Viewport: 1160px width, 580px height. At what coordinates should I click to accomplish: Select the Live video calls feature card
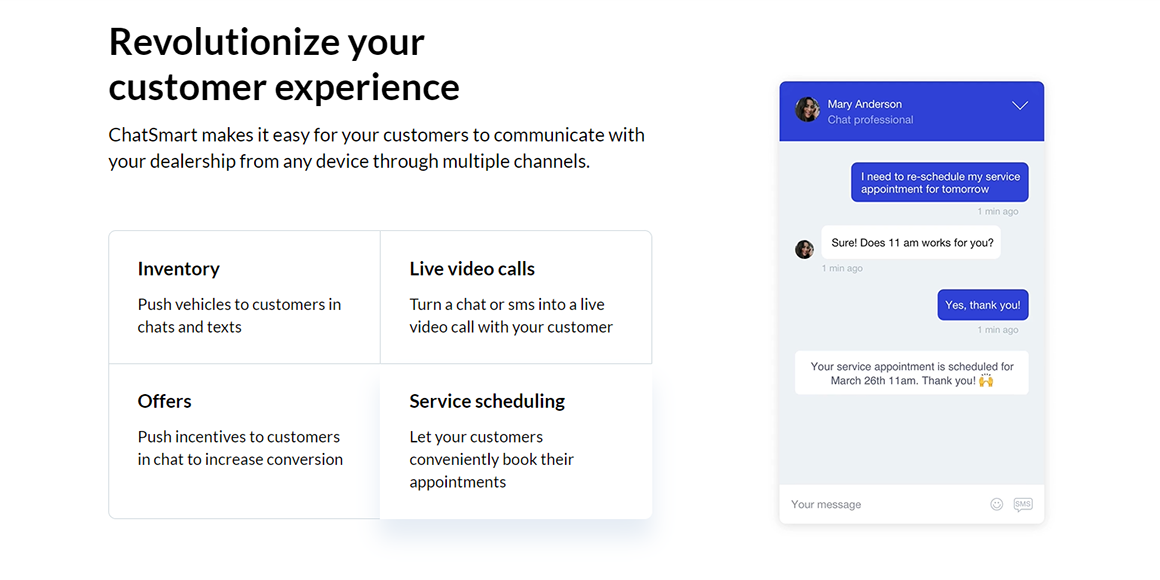click(515, 297)
